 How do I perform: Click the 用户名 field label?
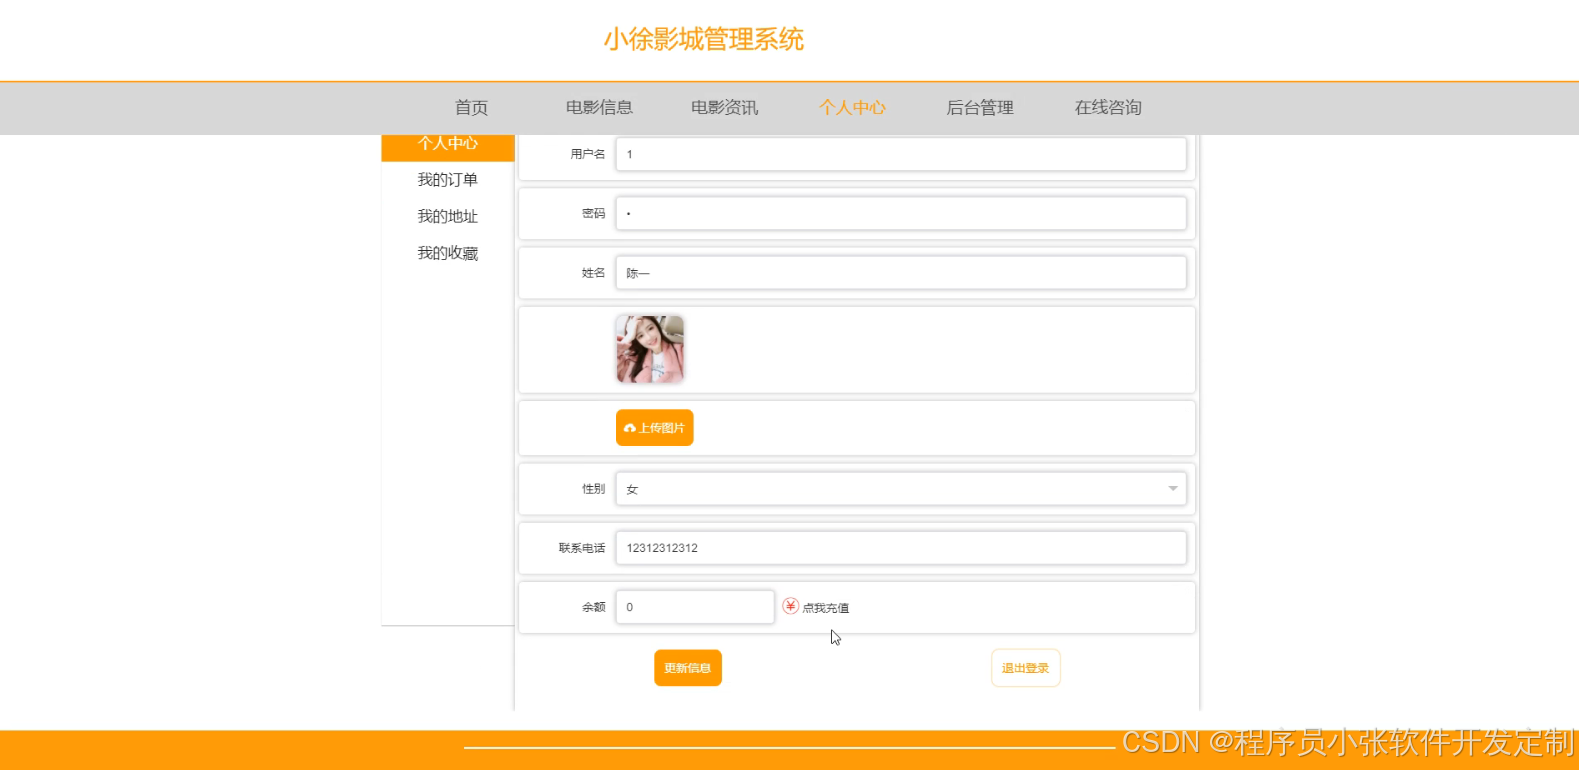pyautogui.click(x=588, y=154)
